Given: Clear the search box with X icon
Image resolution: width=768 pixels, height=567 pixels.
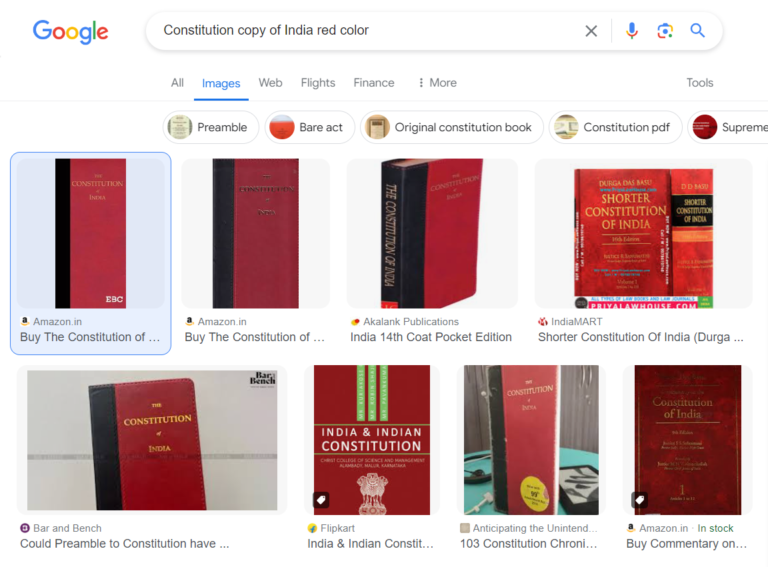Looking at the screenshot, I should click(591, 31).
